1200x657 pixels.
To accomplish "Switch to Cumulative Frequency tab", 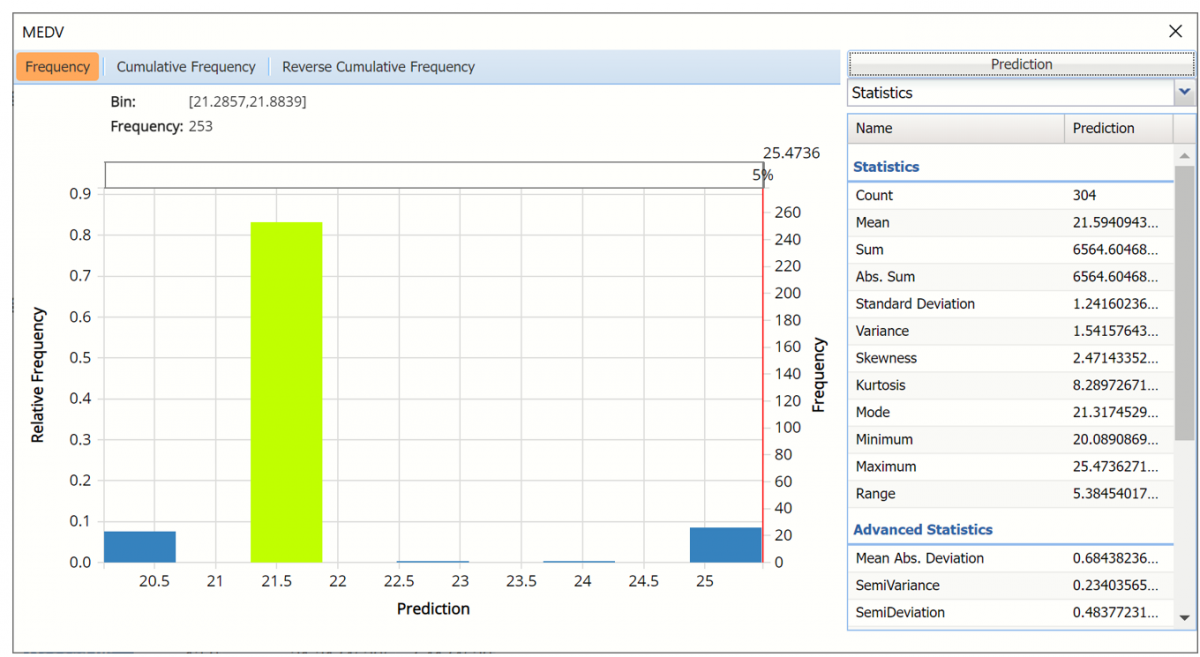I will point(186,67).
